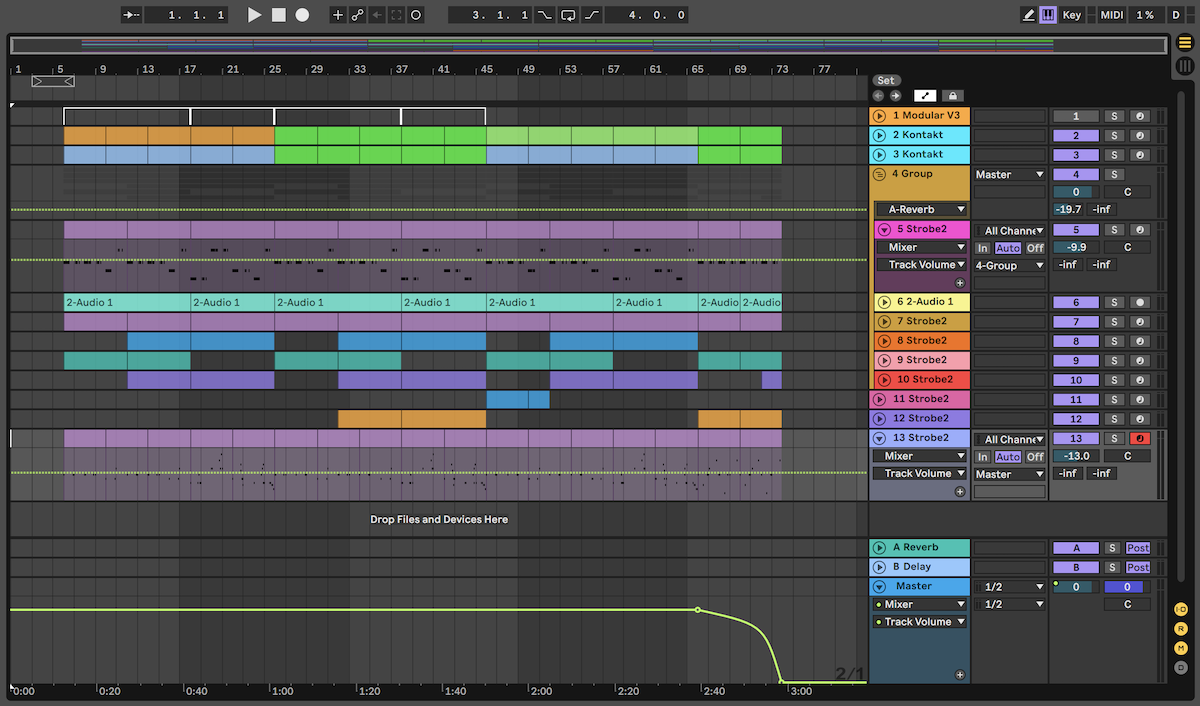Toggle the Computer MIDI Keyboard icon

pos(1048,15)
